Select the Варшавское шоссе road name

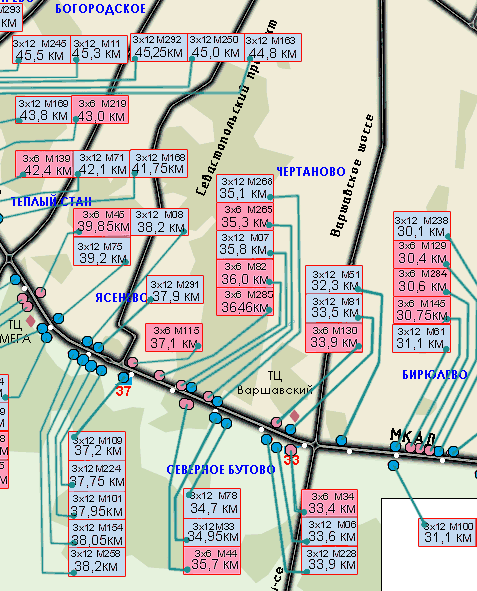tap(352, 176)
